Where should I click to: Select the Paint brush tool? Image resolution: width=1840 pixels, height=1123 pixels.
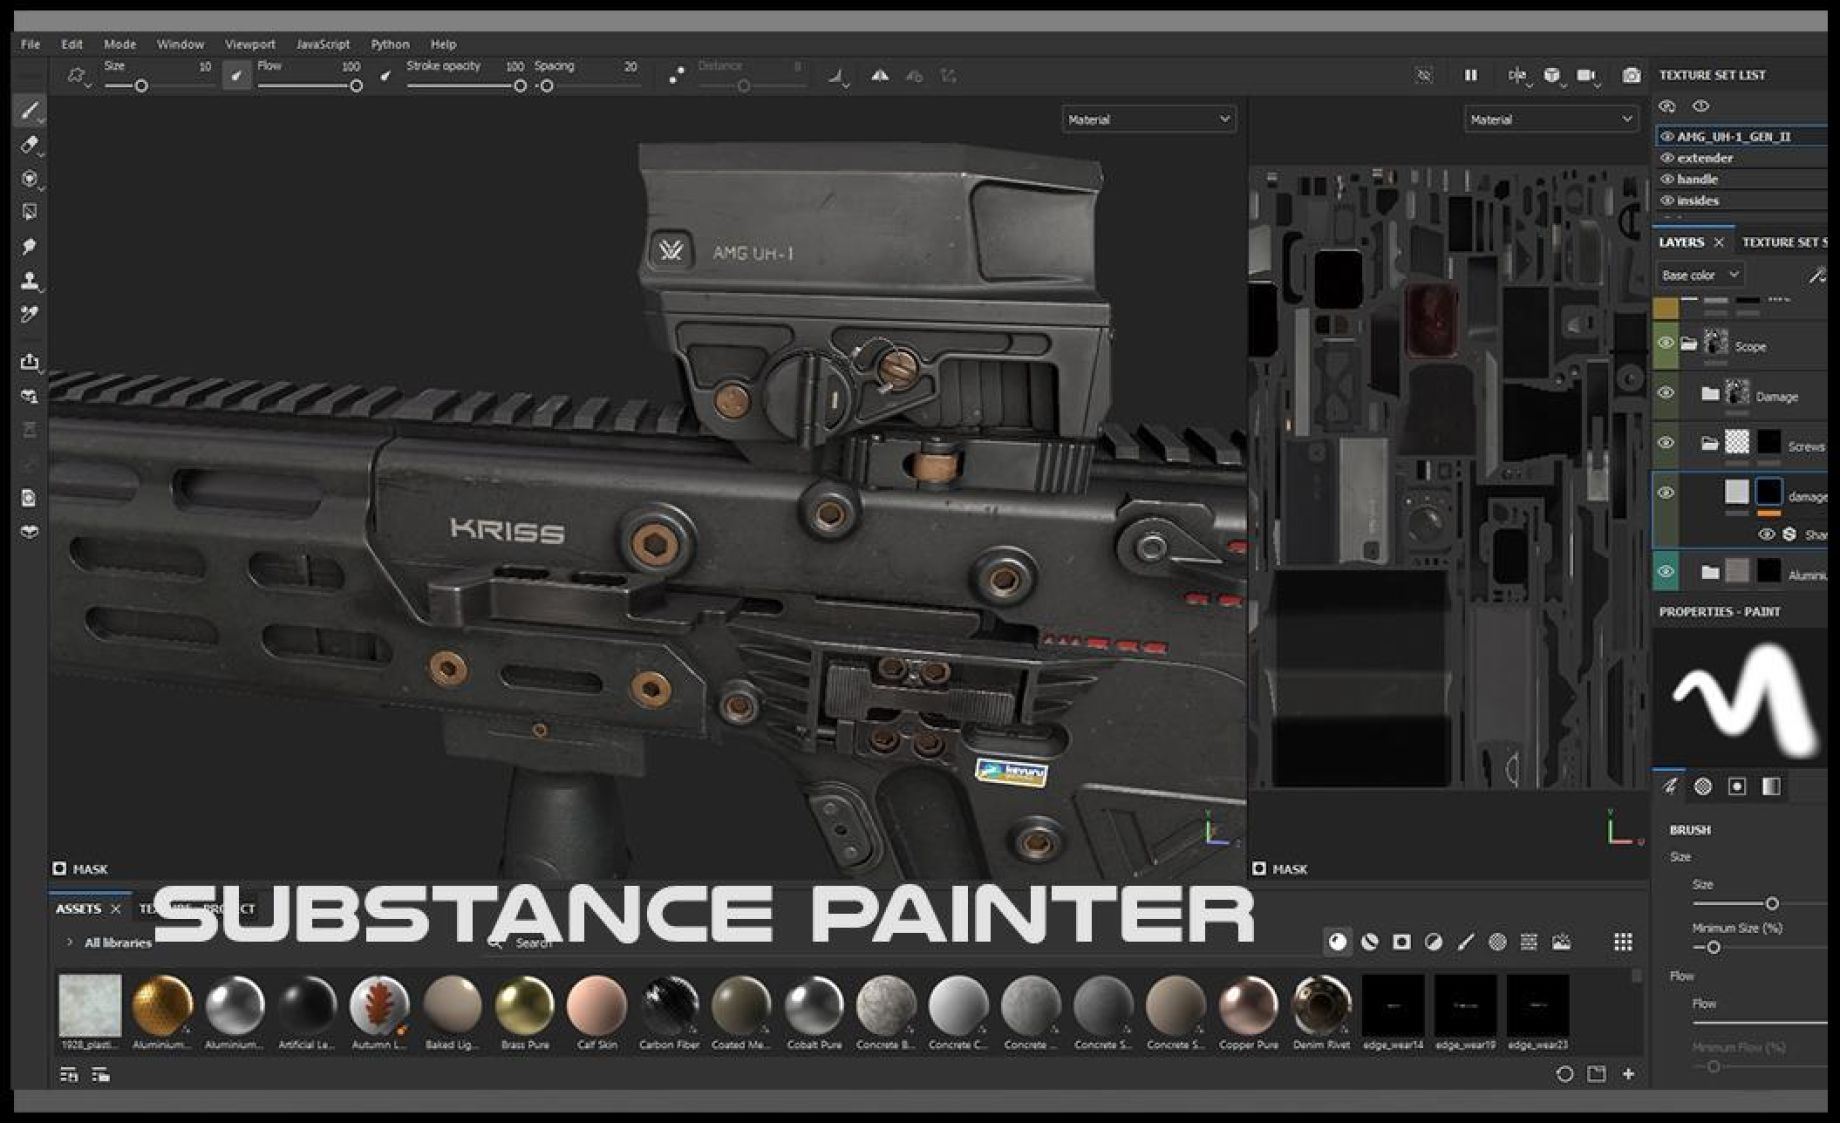[30, 111]
